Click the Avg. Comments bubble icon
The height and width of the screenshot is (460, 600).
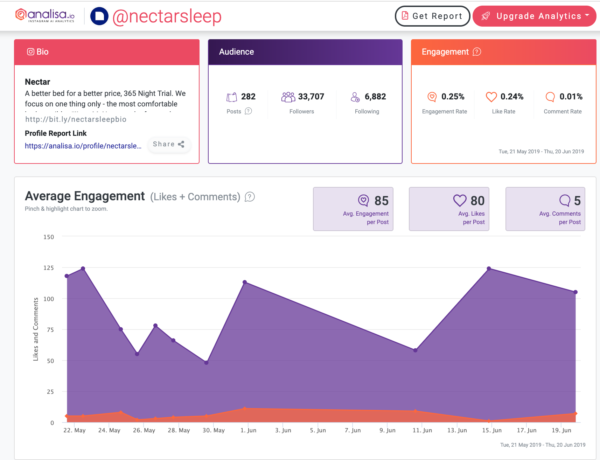[565, 200]
